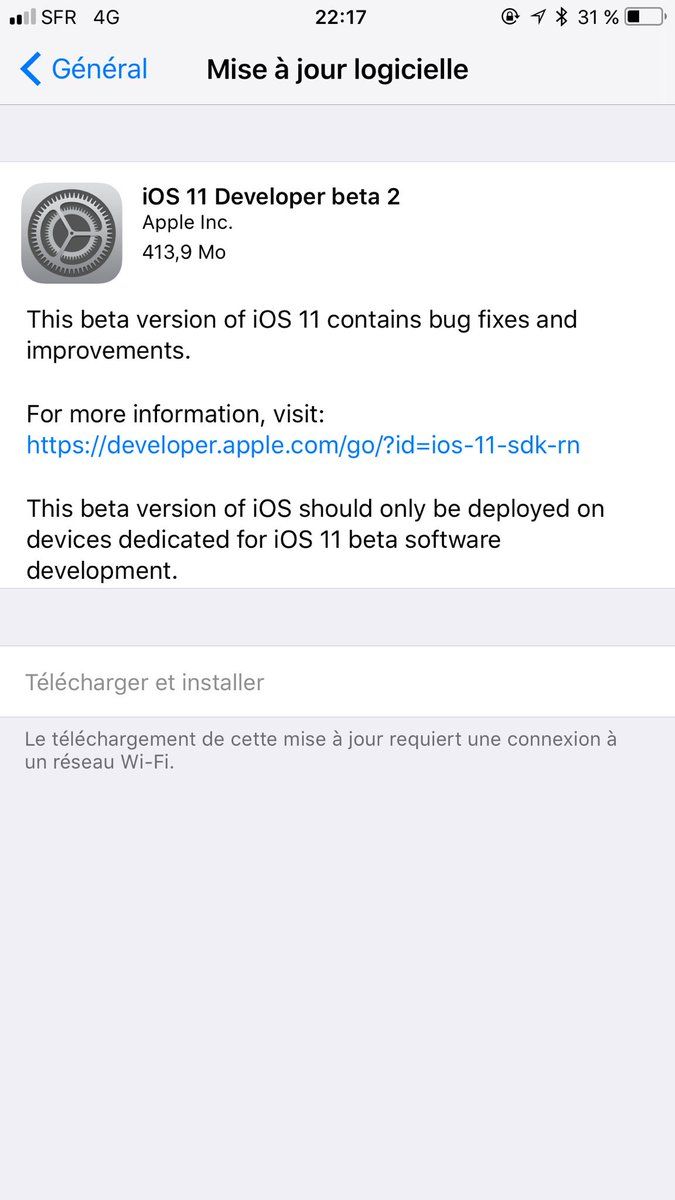Tap the 413,9 Mo update size

pos(184,252)
